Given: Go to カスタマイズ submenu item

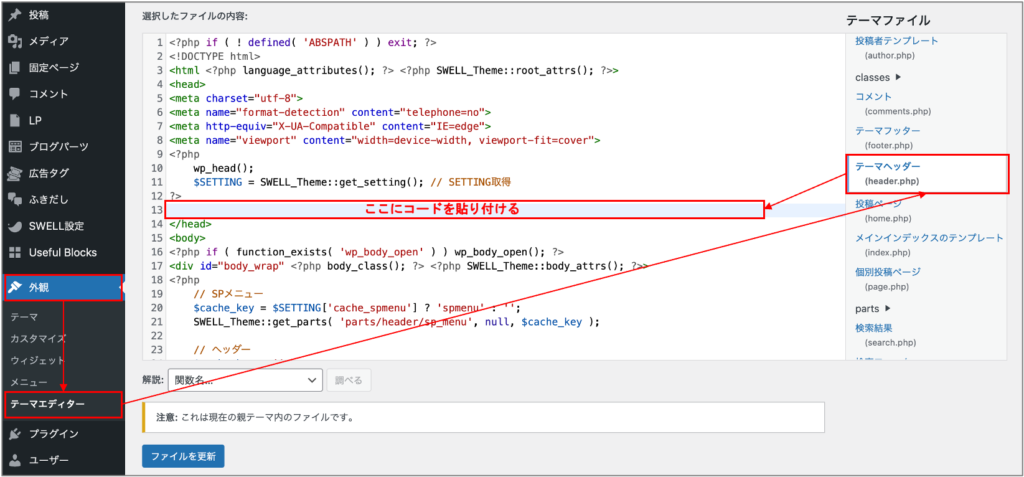Looking at the screenshot, I should pyautogui.click(x=38, y=338).
